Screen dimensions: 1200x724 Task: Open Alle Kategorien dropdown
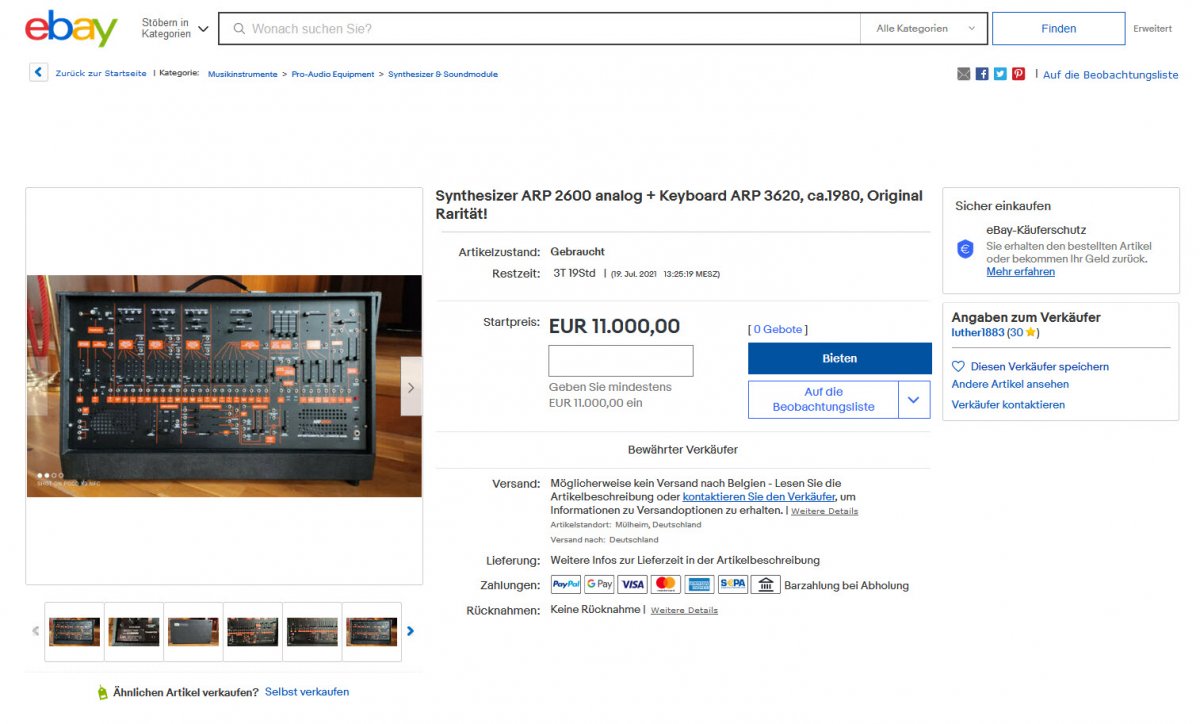tap(924, 28)
